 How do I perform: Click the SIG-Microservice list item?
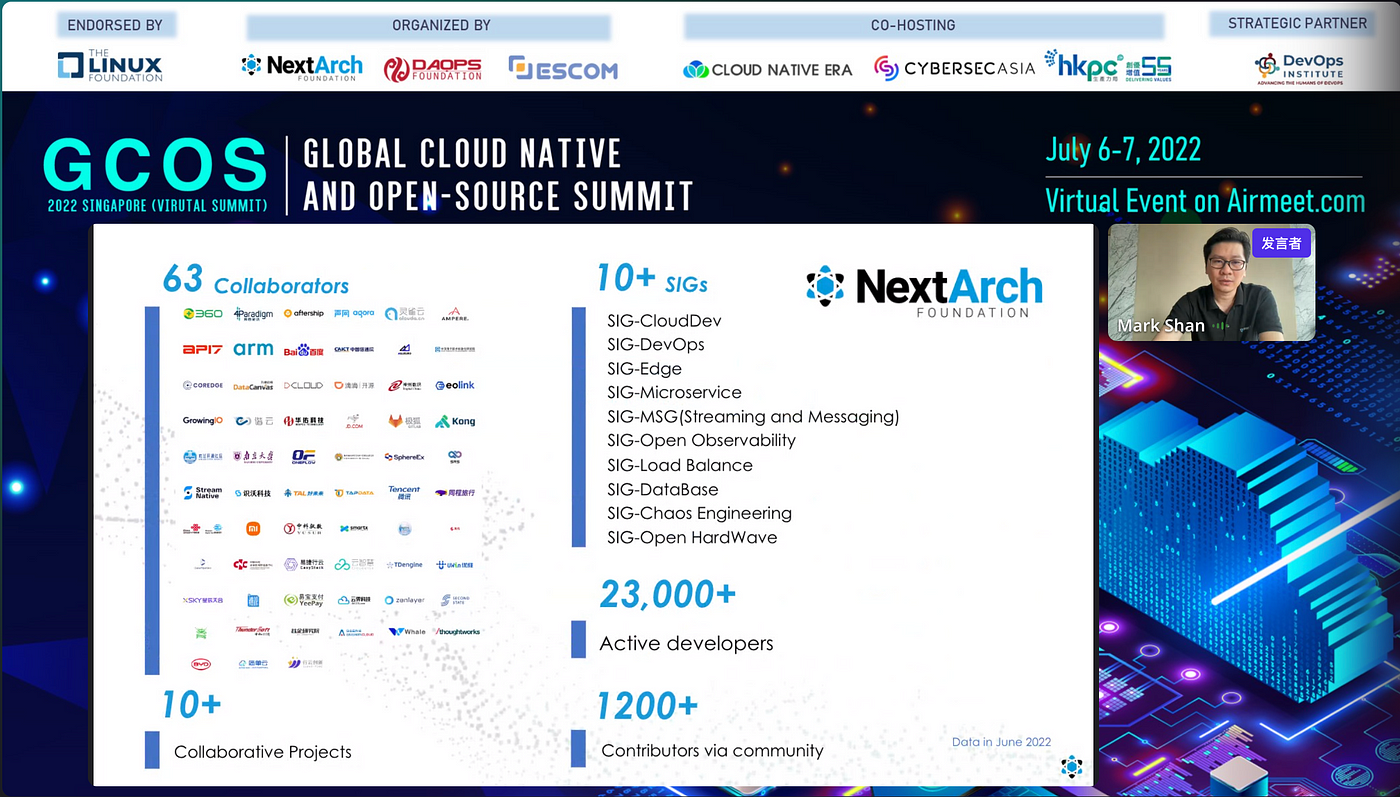(674, 392)
